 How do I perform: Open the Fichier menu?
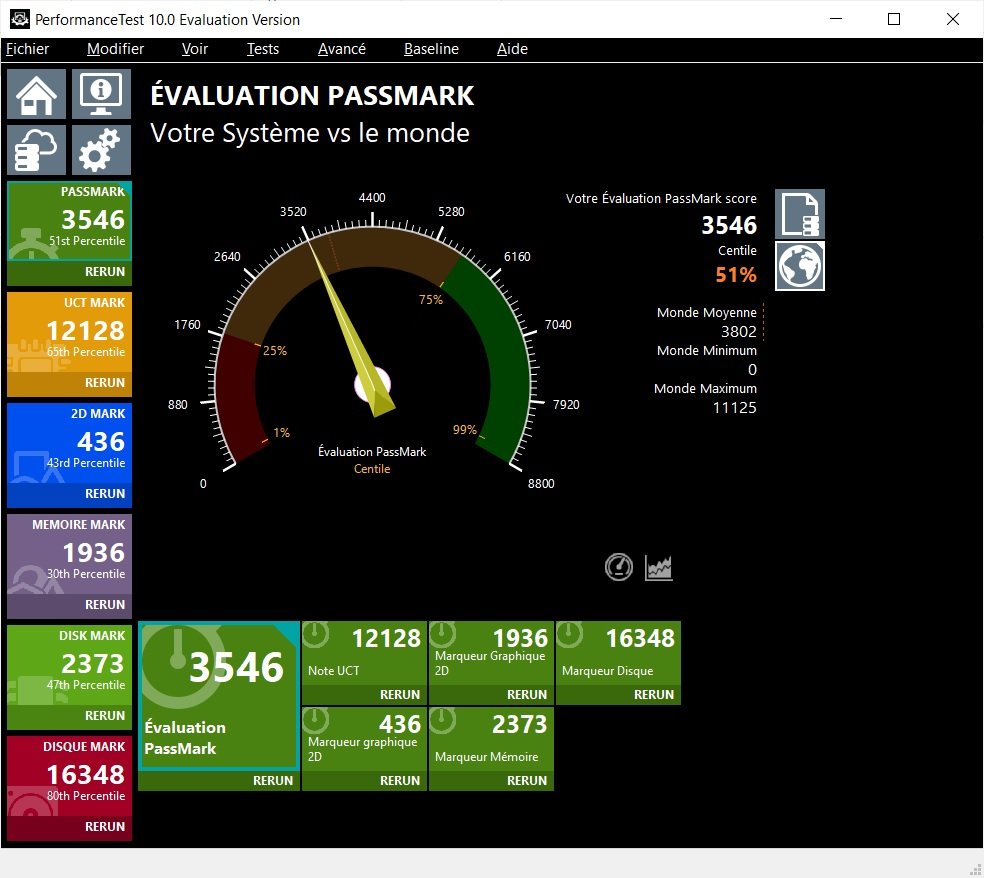(27, 49)
